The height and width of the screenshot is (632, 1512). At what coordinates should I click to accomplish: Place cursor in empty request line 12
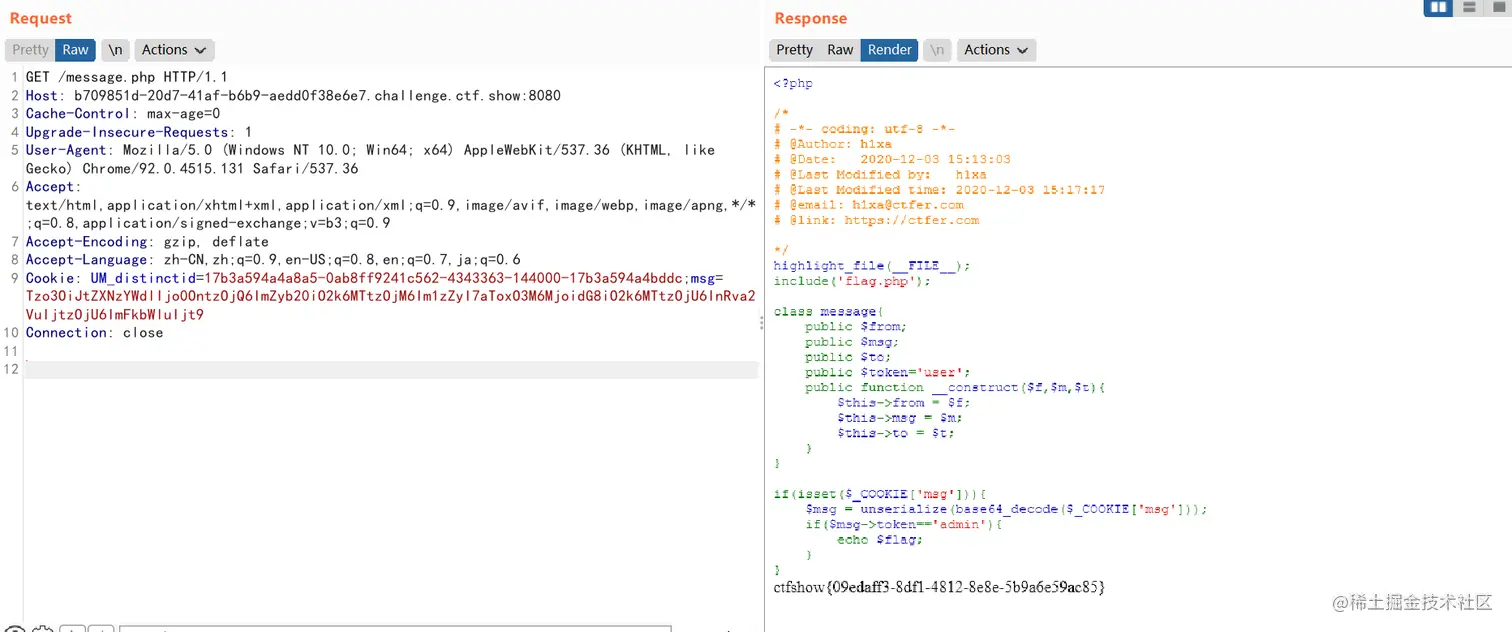coord(391,369)
